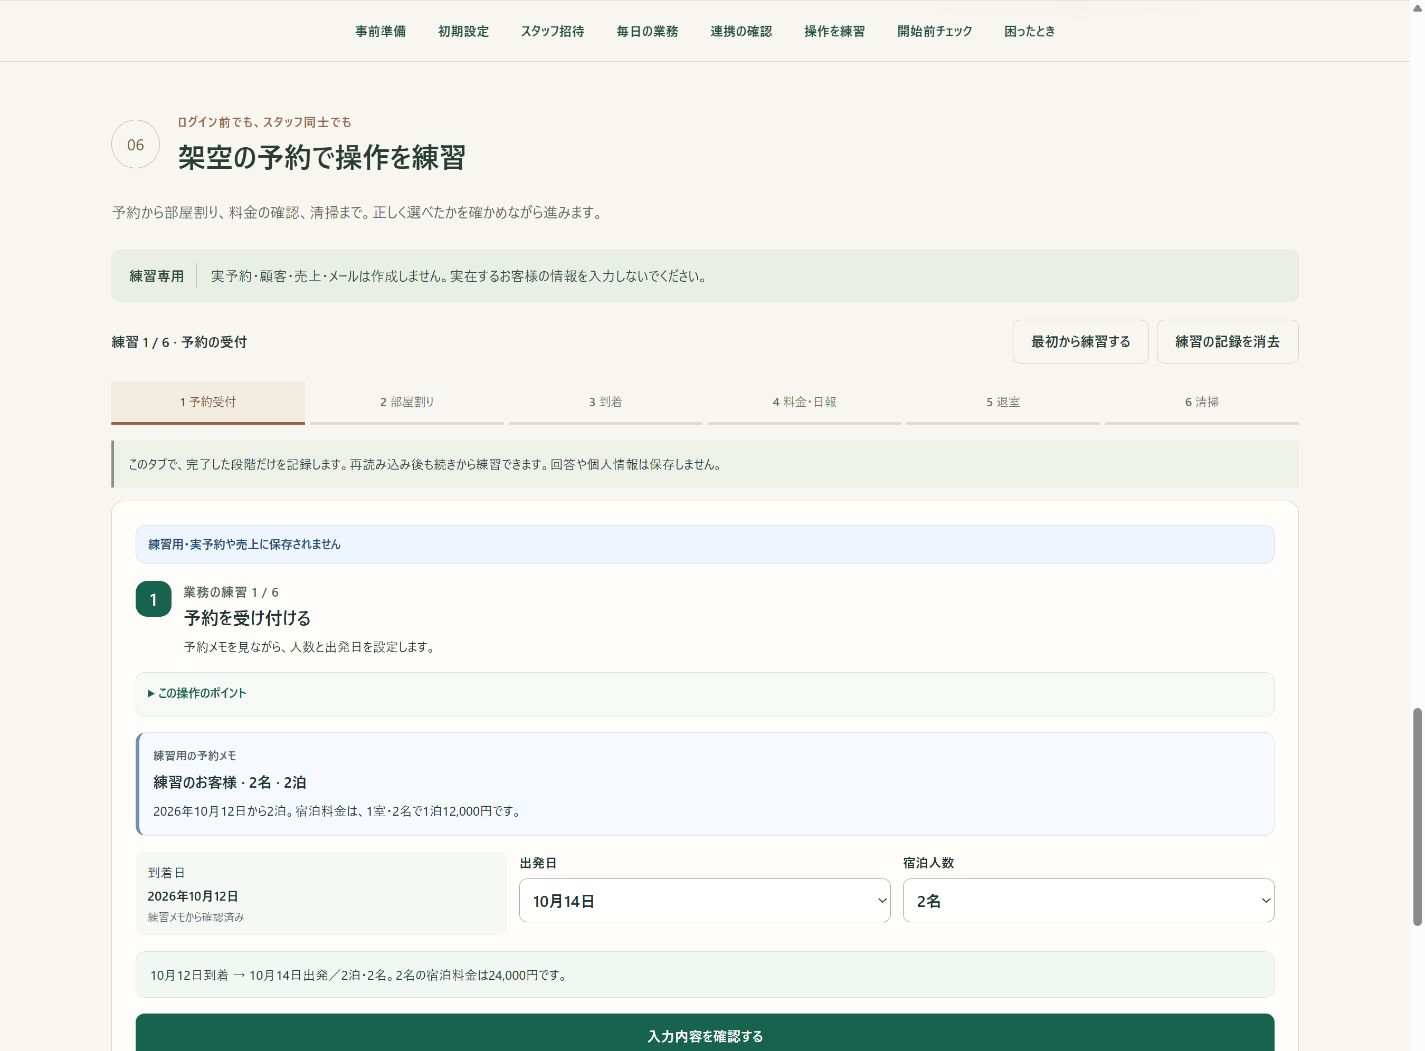Screen dimensions: 1425x1051
Task: Open the 開始前チェック navigation item
Action: tap(934, 31)
